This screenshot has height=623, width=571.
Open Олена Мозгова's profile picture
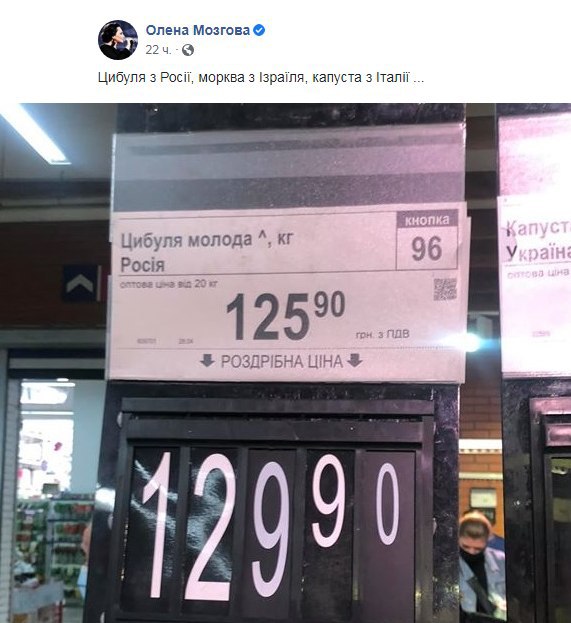pos(118,40)
